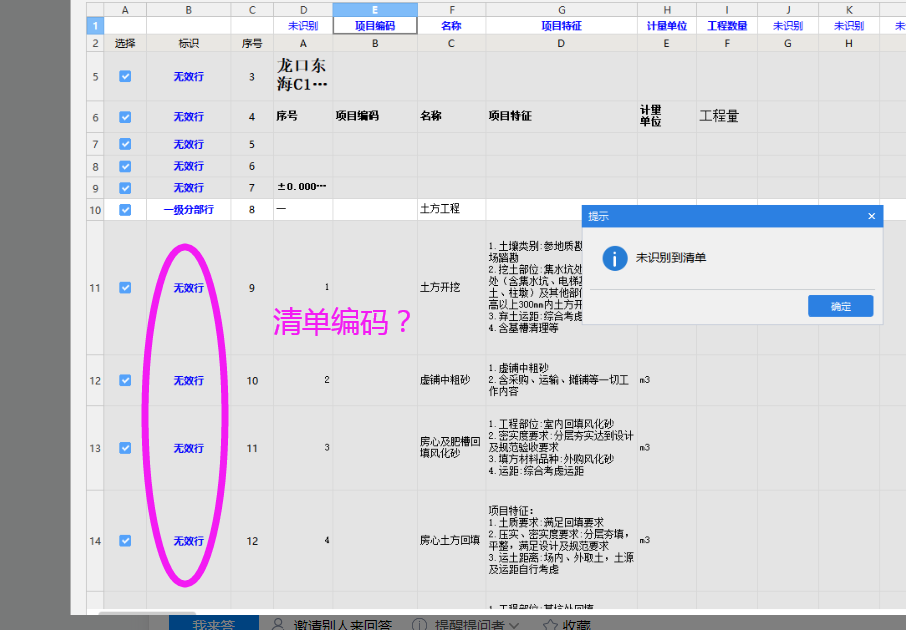Image resolution: width=906 pixels, height=630 pixels.
Task: Open the 提醒提问者 dropdown
Action: [x=466, y=624]
